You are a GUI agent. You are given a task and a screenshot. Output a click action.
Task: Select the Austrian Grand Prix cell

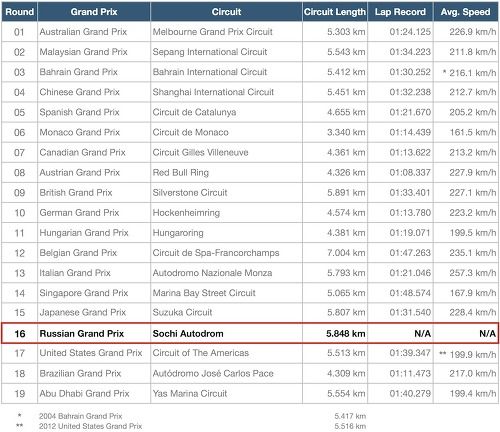pos(94,172)
